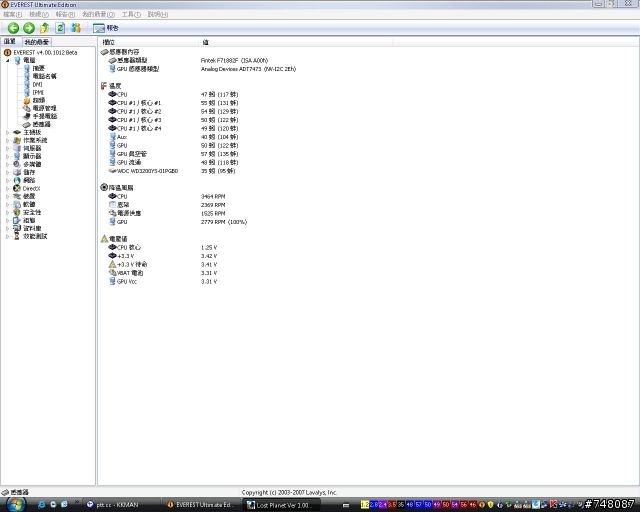
Task: Switch to the Favorites tab in left panel
Action: coord(37,42)
